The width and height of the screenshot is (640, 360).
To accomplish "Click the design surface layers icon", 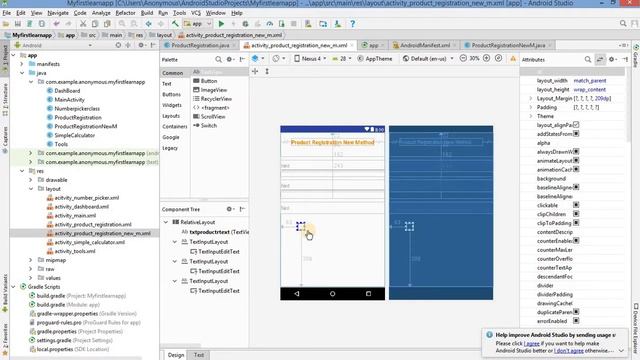I will [x=255, y=59].
